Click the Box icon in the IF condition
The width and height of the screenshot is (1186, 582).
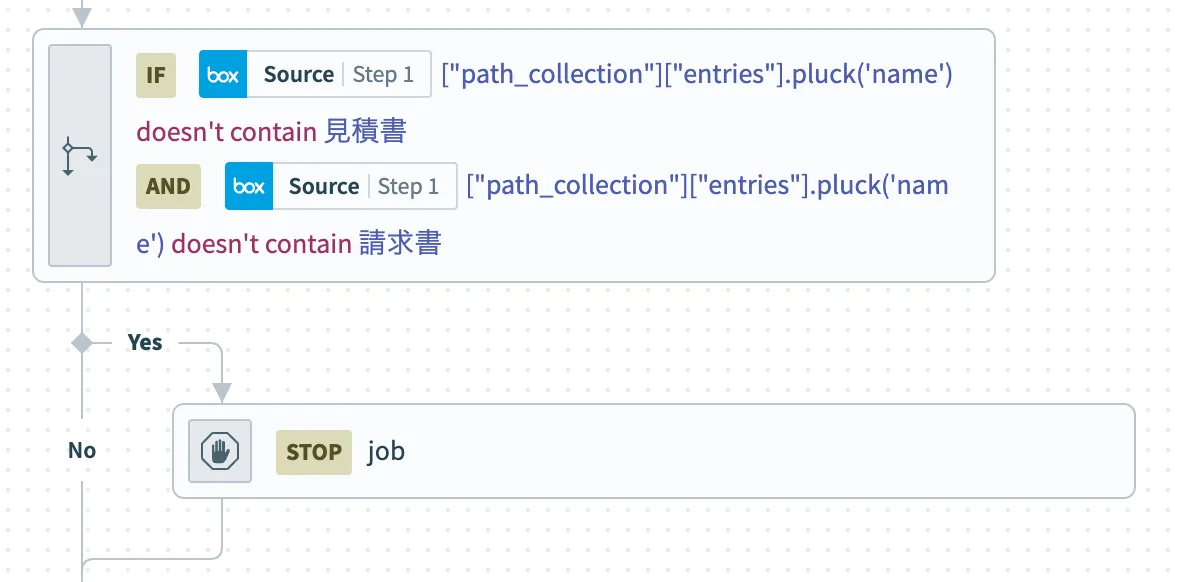click(x=223, y=75)
